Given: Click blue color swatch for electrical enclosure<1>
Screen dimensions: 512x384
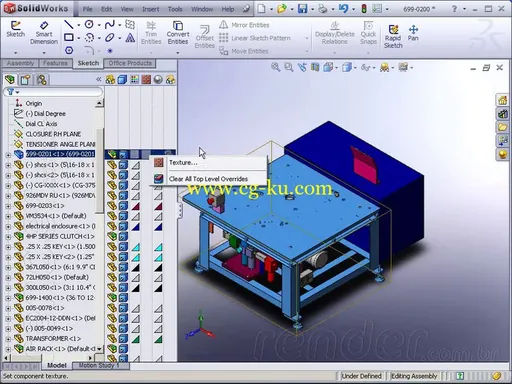Looking at the screenshot, I should pyautogui.click(x=135, y=227).
